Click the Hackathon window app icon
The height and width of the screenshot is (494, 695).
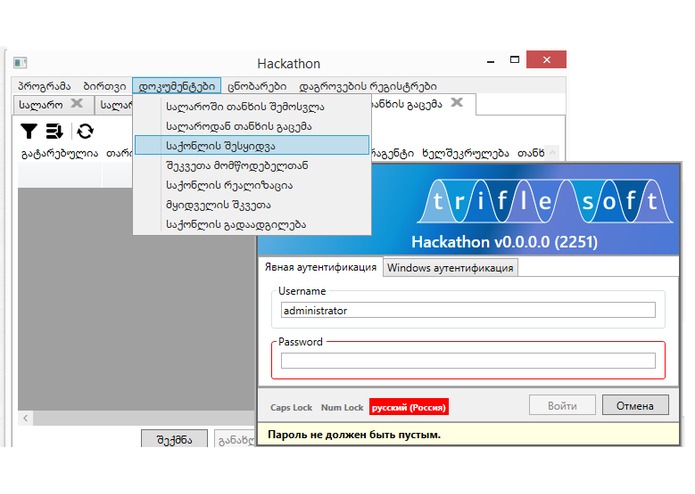coord(20,63)
